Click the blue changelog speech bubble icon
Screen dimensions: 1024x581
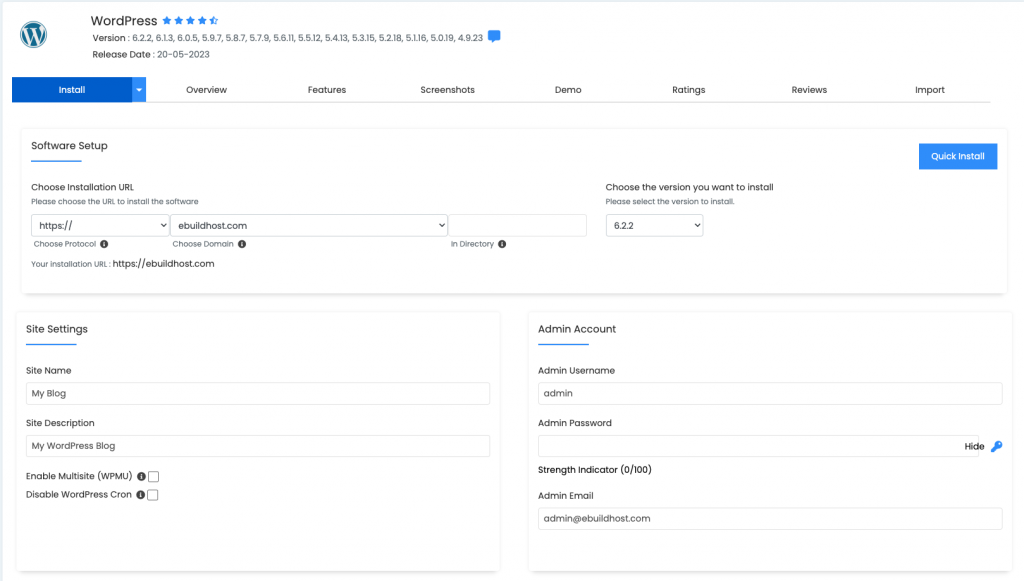pyautogui.click(x=494, y=37)
